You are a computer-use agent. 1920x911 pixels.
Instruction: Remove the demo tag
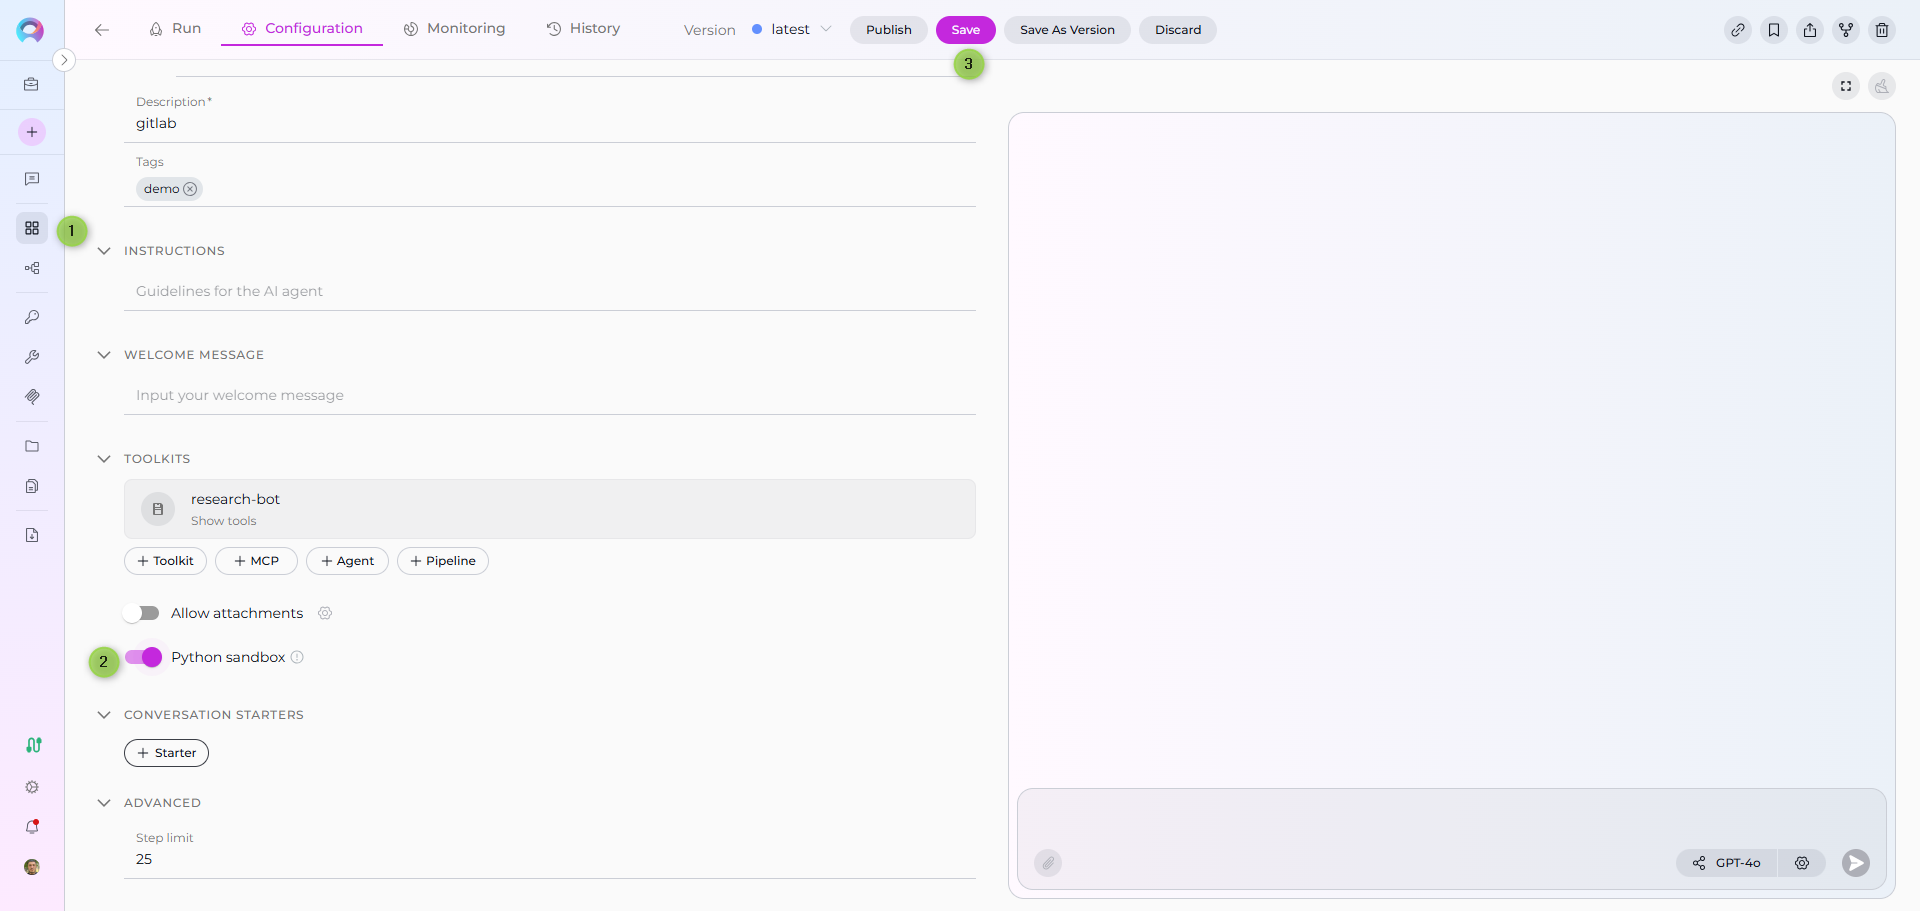click(x=190, y=189)
